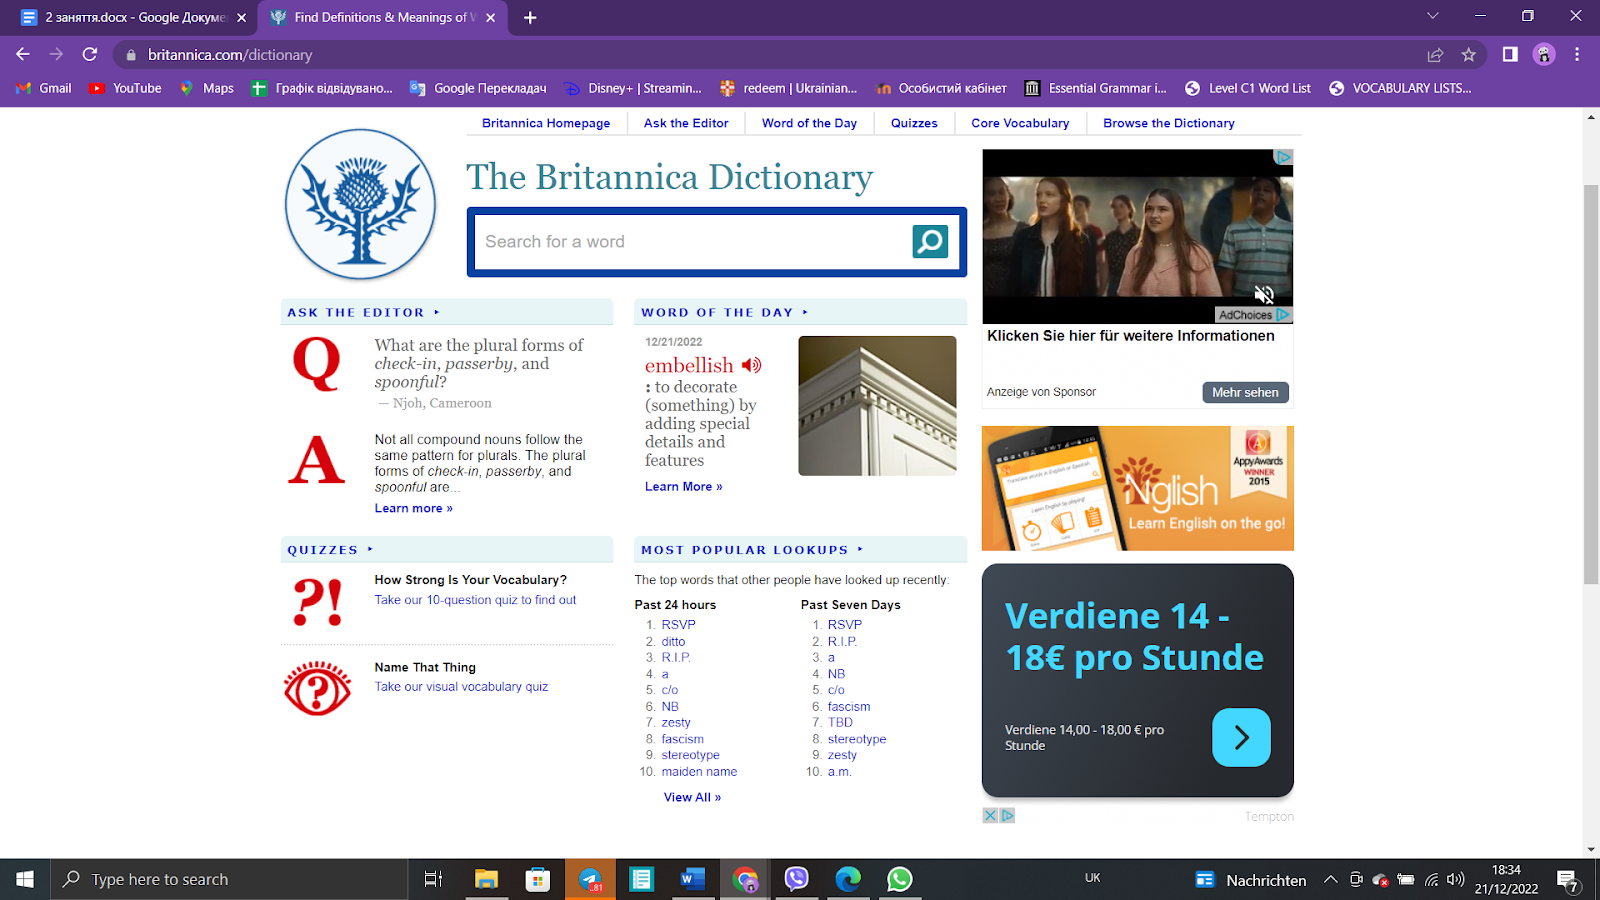This screenshot has width=1600, height=900.
Task: Open Britannica Homepage menu item
Action: pos(546,123)
